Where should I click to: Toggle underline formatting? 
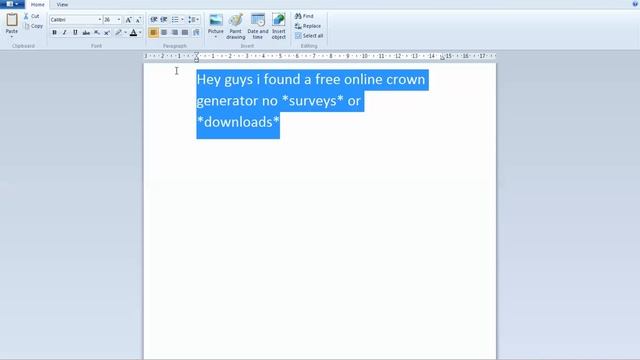tap(75, 32)
